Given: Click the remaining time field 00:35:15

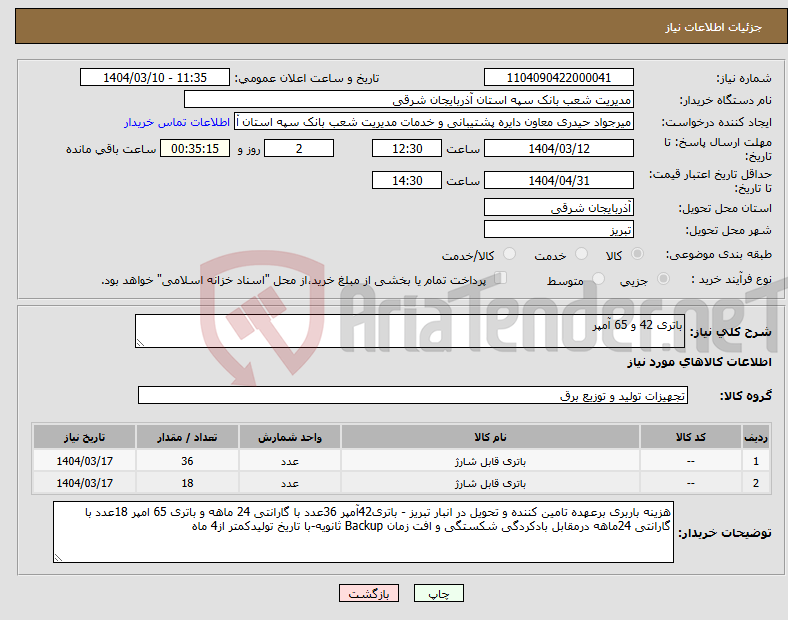Looking at the screenshot, I should click(195, 149).
